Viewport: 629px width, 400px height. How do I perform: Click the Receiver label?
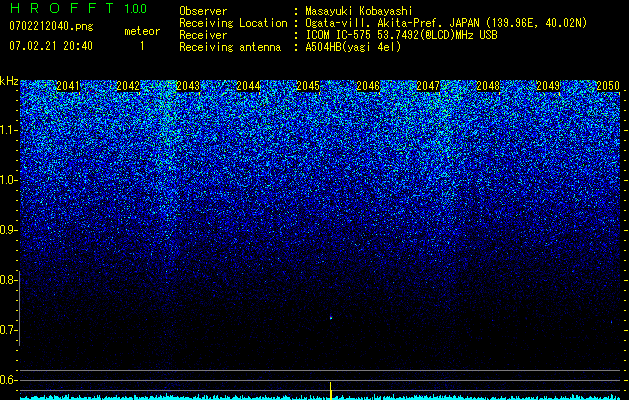point(203,35)
